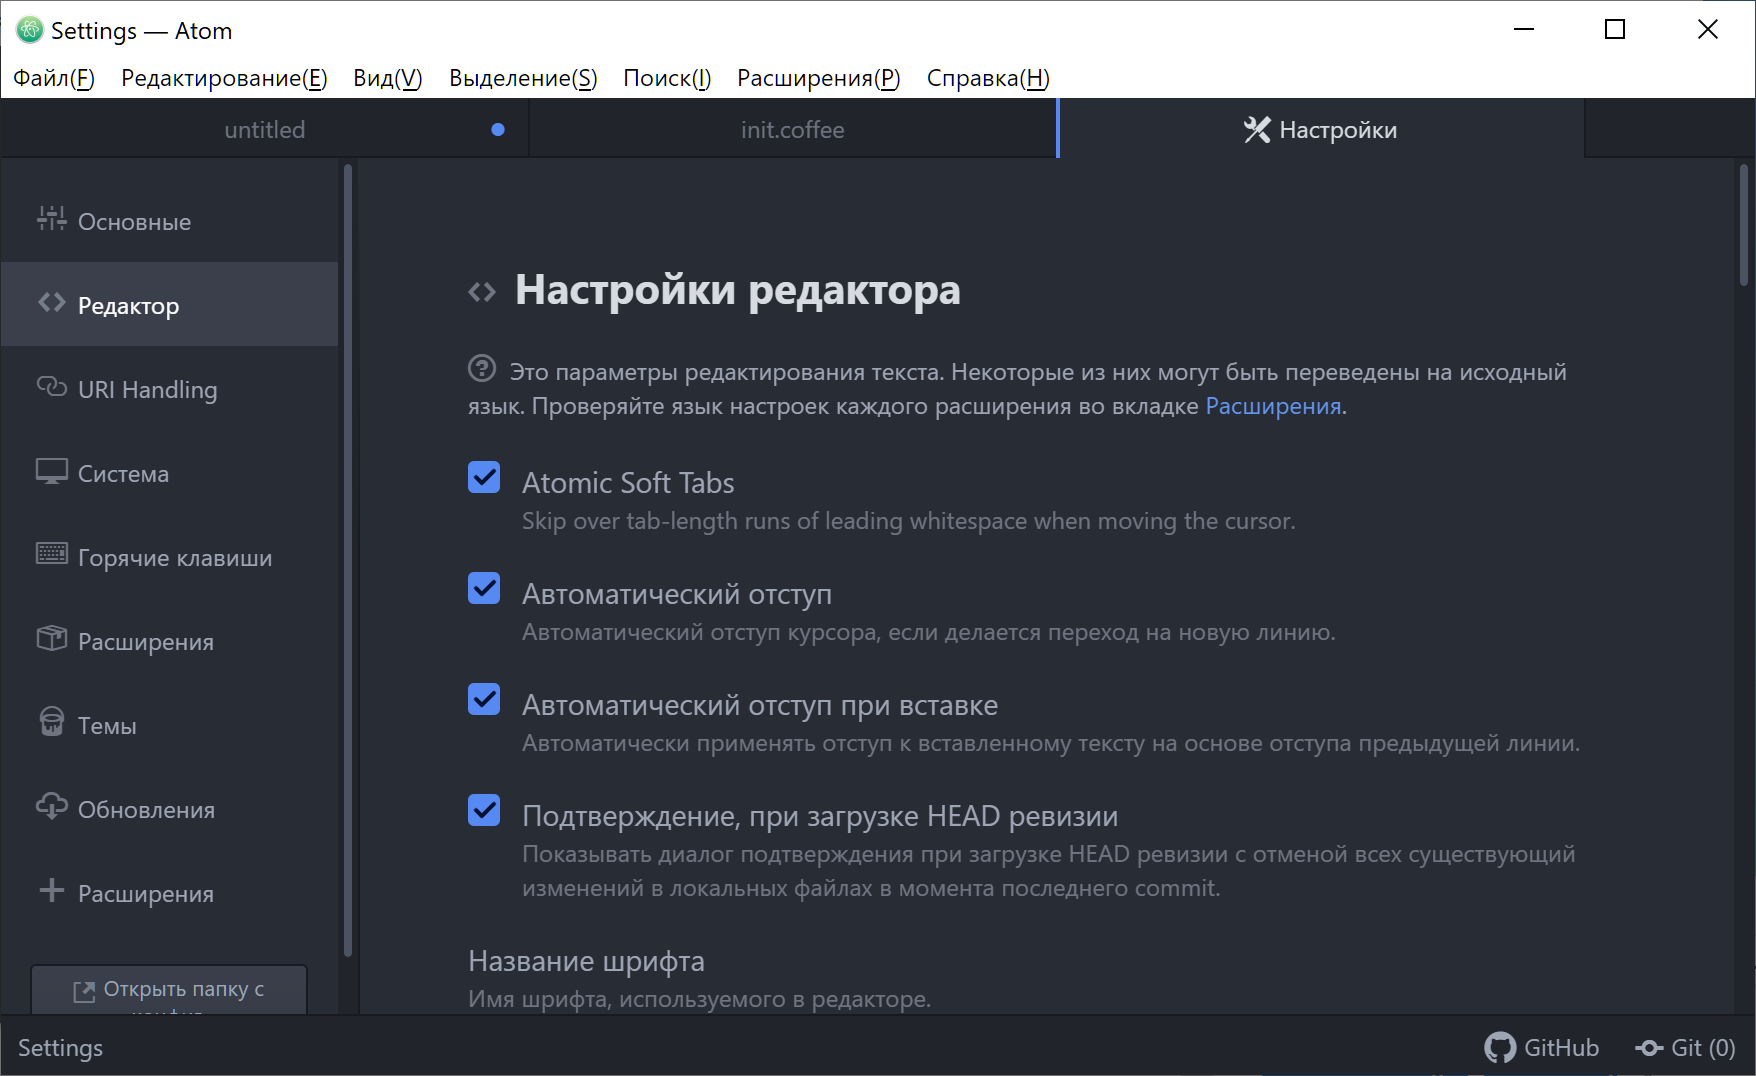Viewport: 1756px width, 1076px height.
Task: Open the Редактирование menu
Action: point(224,78)
